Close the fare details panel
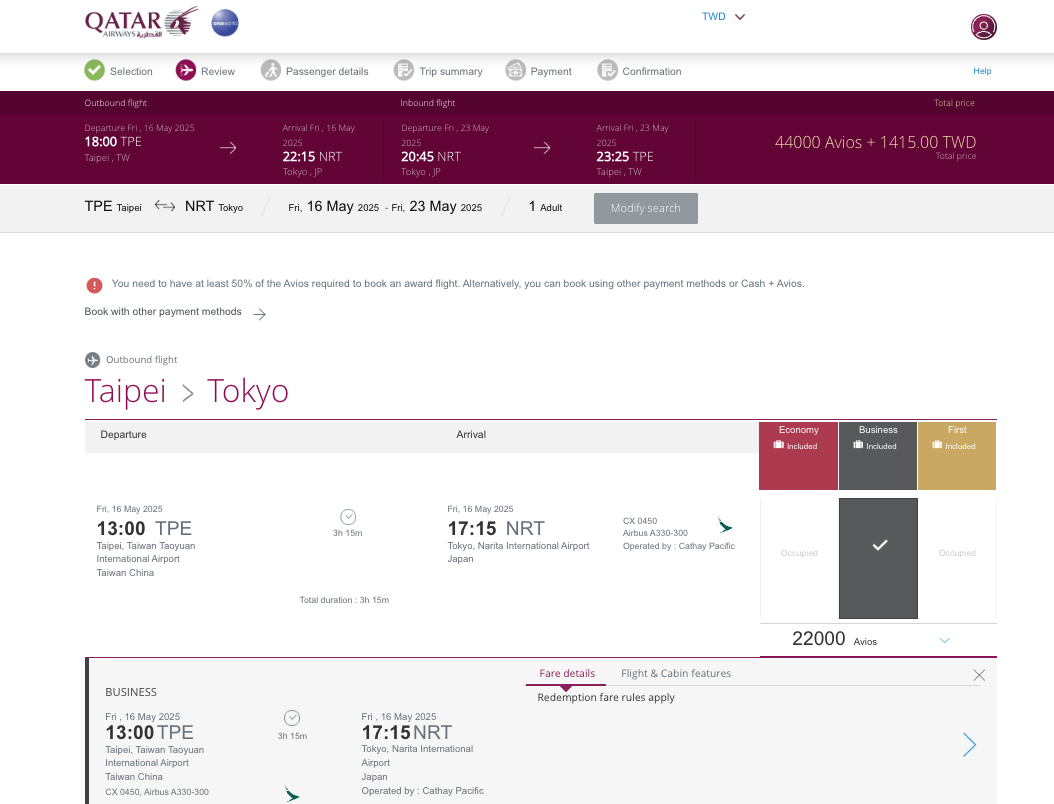Screen dimensions: 1054x804 pos(979,676)
